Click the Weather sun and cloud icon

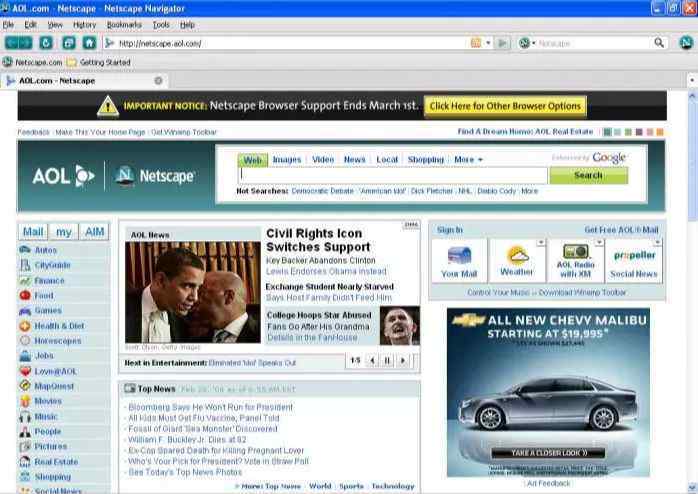(x=517, y=255)
